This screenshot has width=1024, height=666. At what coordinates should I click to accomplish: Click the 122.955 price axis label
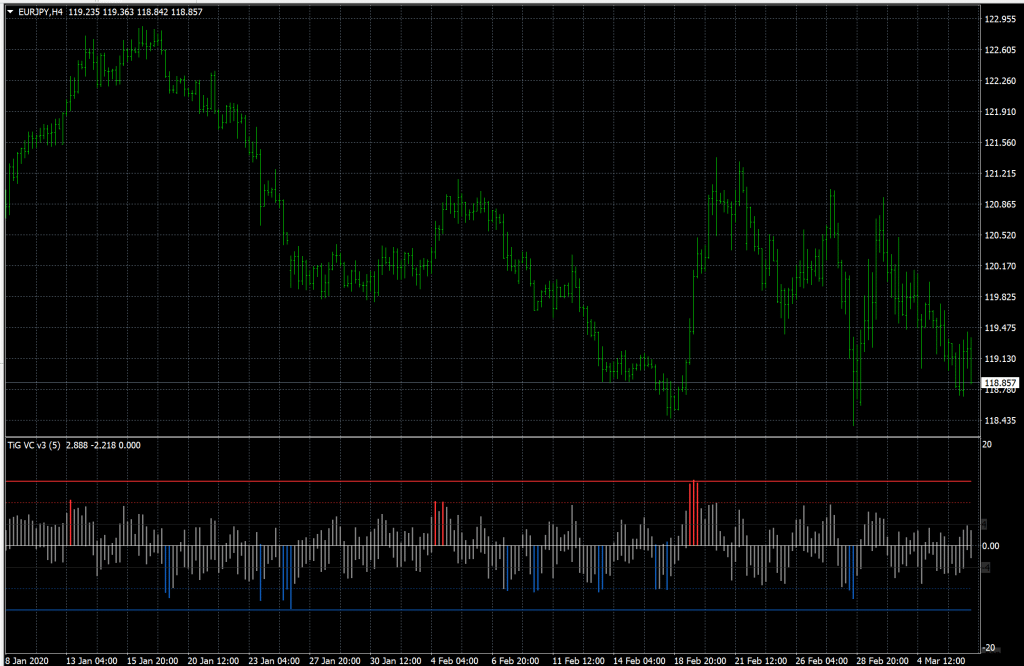(x=1000, y=17)
